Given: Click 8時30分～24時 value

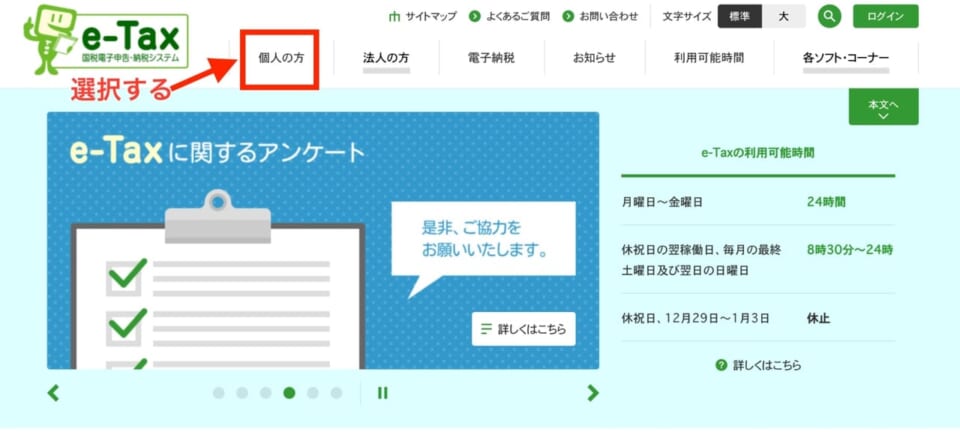Looking at the screenshot, I should click(x=850, y=250).
